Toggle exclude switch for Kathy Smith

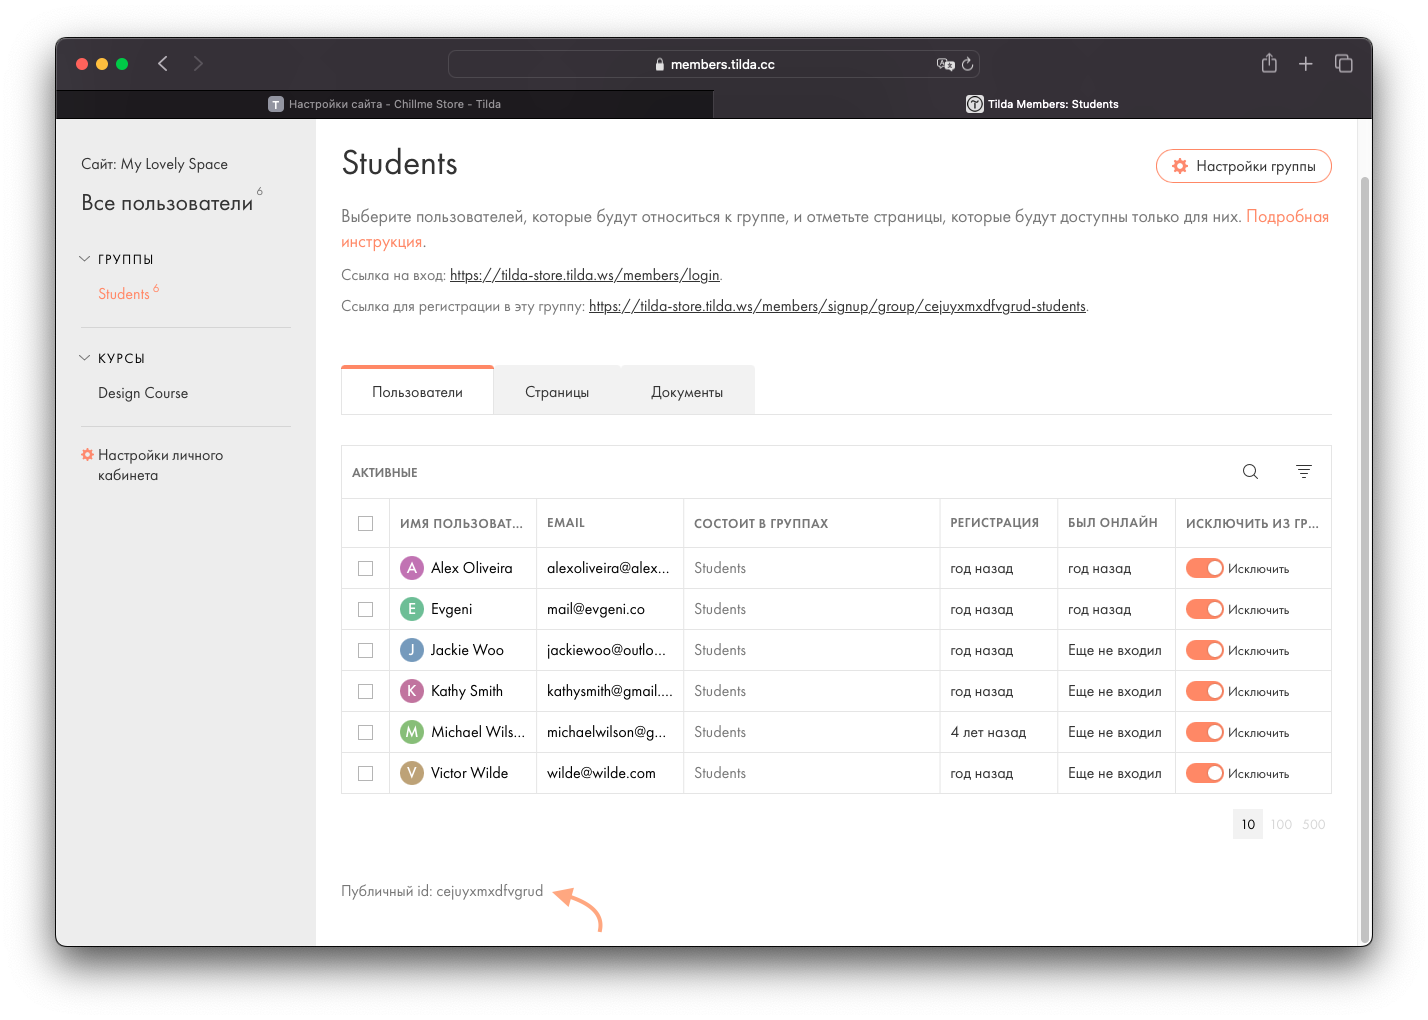(x=1205, y=691)
